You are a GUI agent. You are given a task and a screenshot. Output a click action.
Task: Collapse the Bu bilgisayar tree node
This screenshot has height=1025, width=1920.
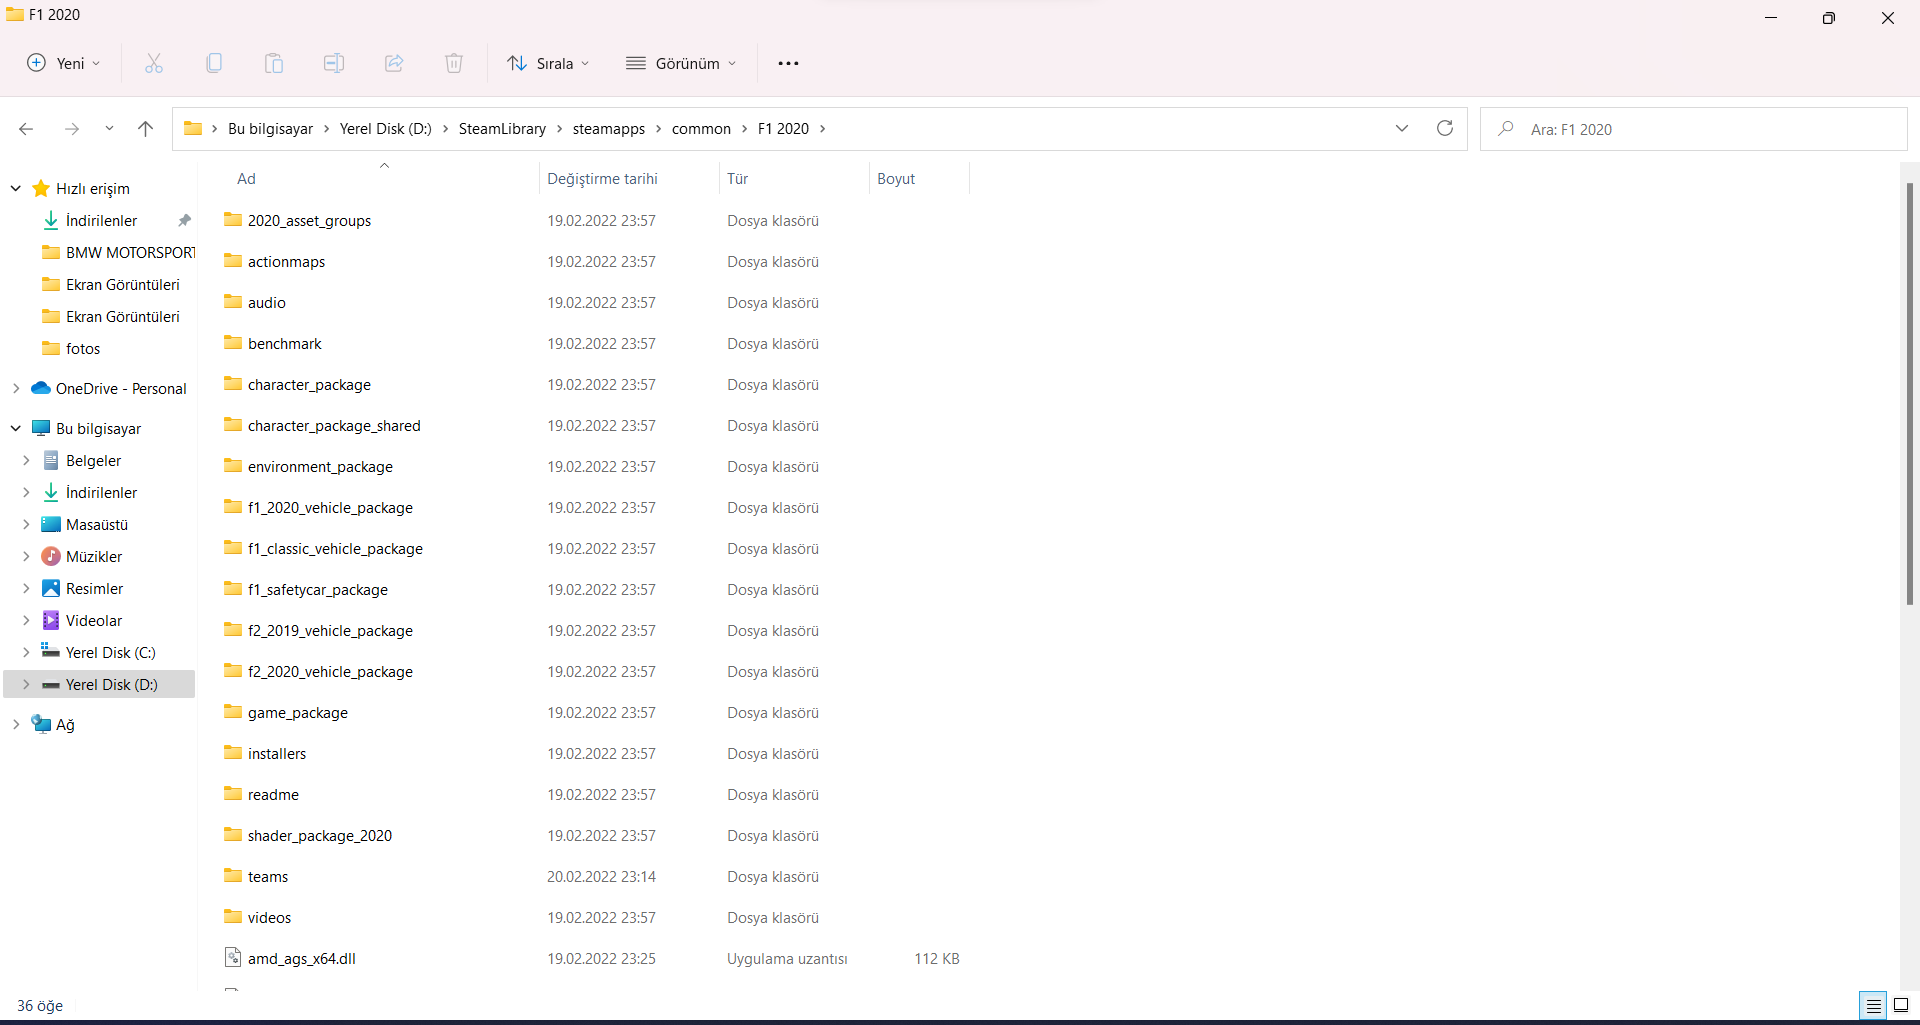pyautogui.click(x=16, y=428)
